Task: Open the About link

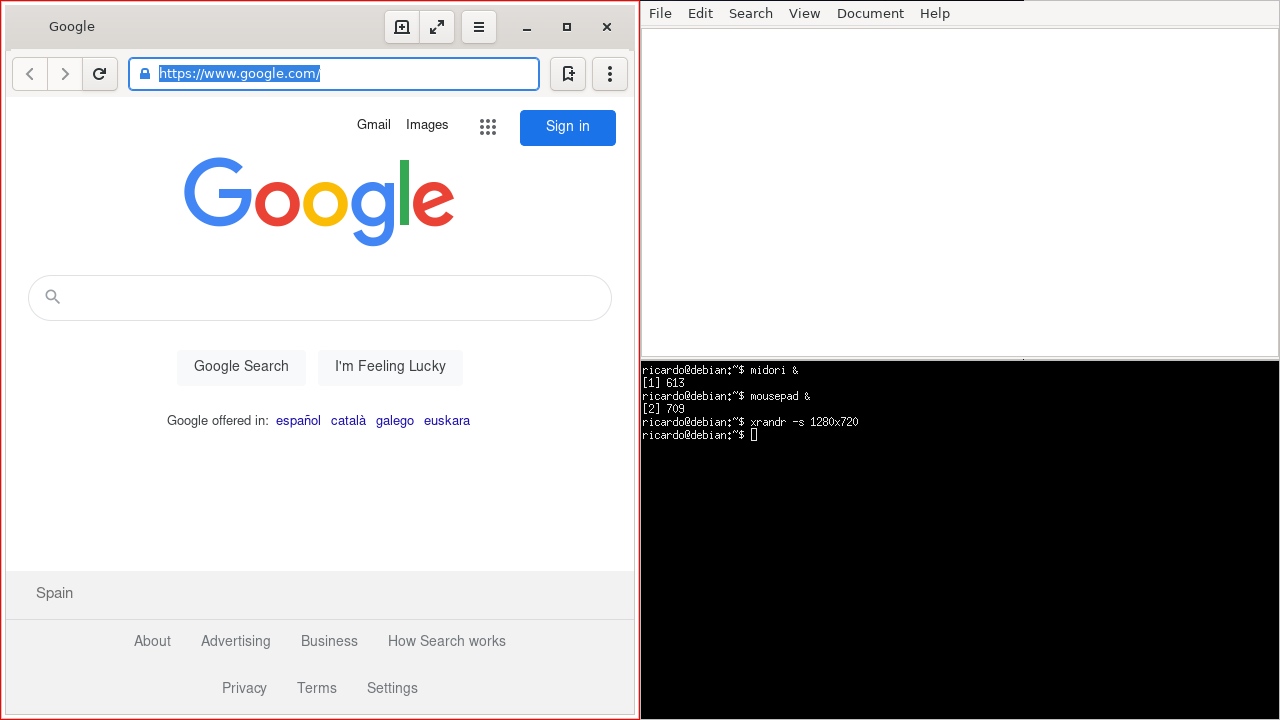Action: pos(152,641)
